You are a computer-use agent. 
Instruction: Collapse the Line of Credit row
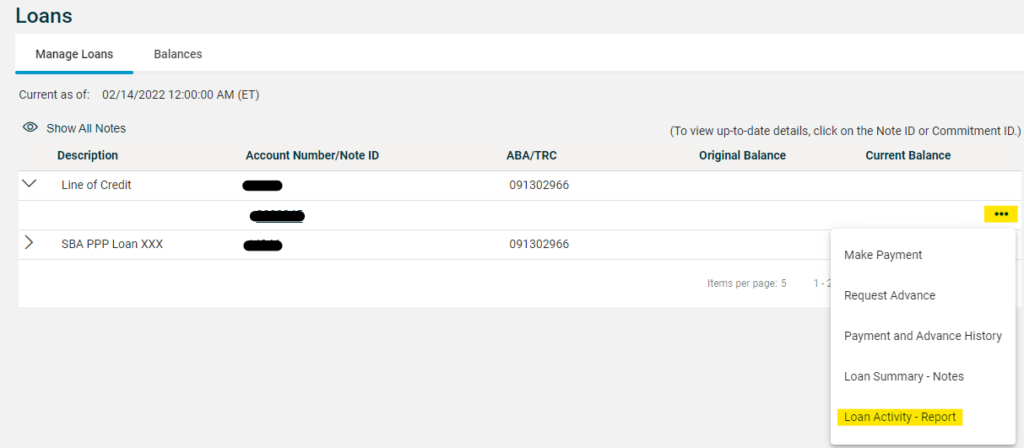(29, 185)
